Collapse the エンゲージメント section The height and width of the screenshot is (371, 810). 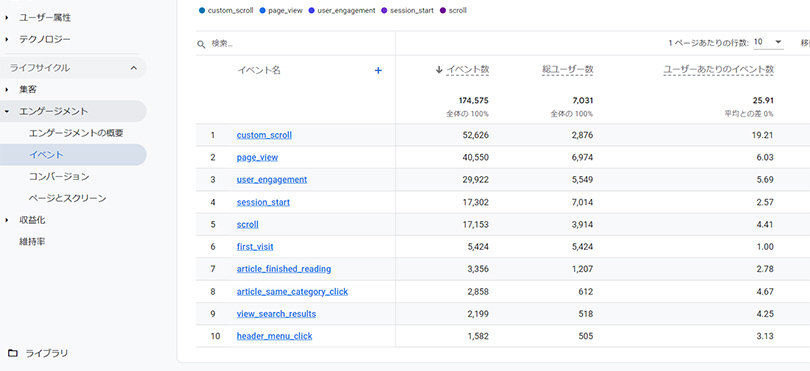tap(7, 111)
